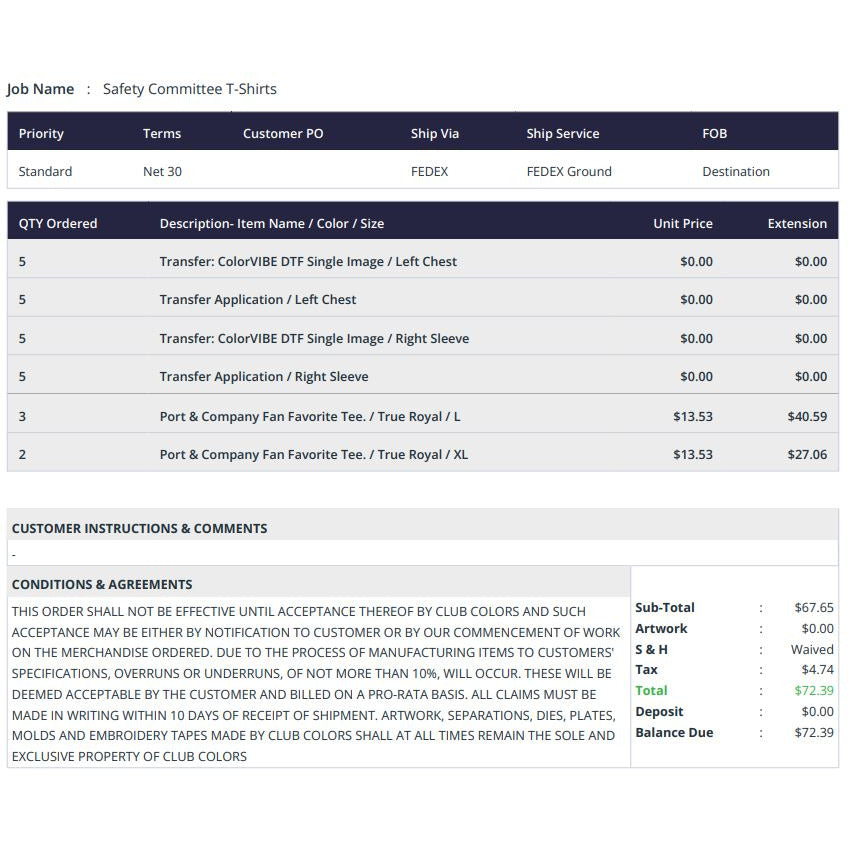Select the Conditions & Agreements heading
This screenshot has width=849, height=849.
coord(102,584)
